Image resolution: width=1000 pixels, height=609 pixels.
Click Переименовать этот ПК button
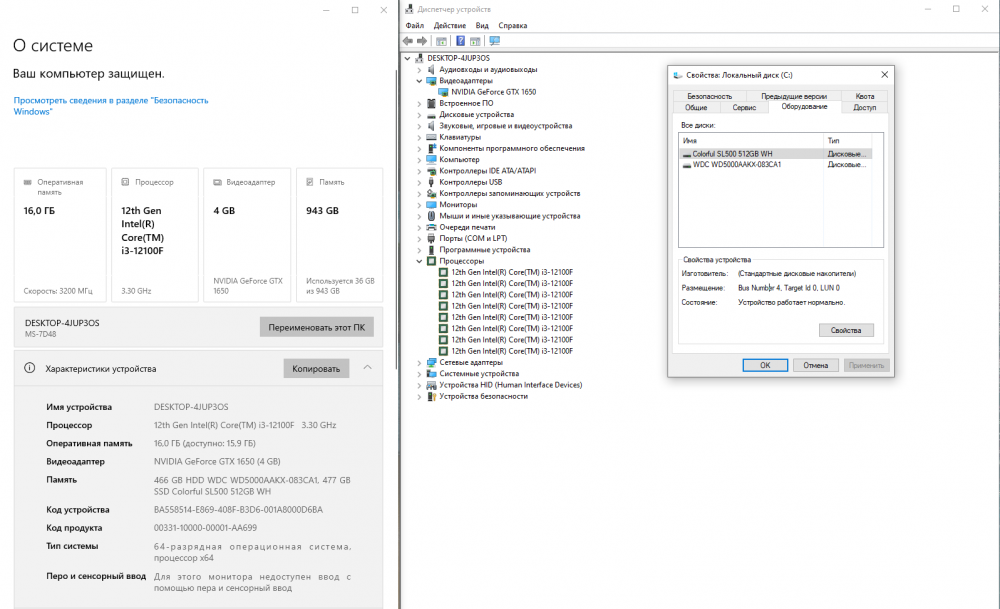pyautogui.click(x=316, y=327)
